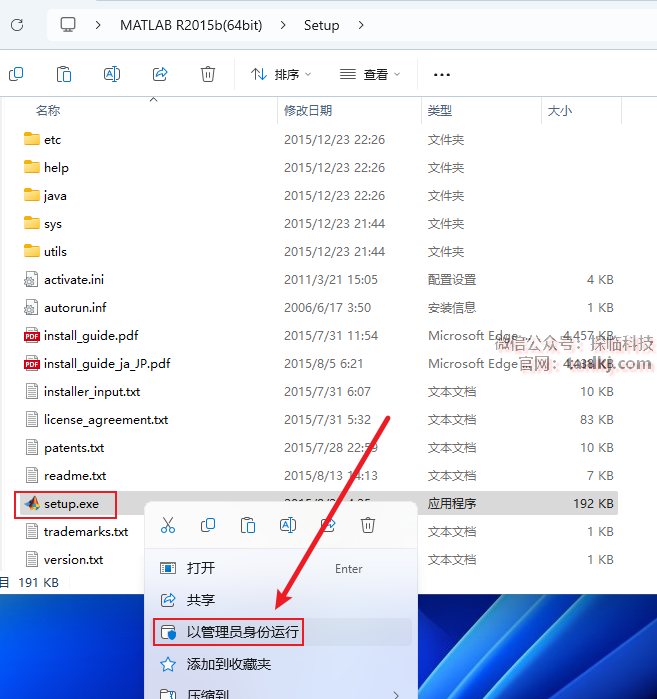Click the help folder icon
657x699 pixels.
[32, 167]
